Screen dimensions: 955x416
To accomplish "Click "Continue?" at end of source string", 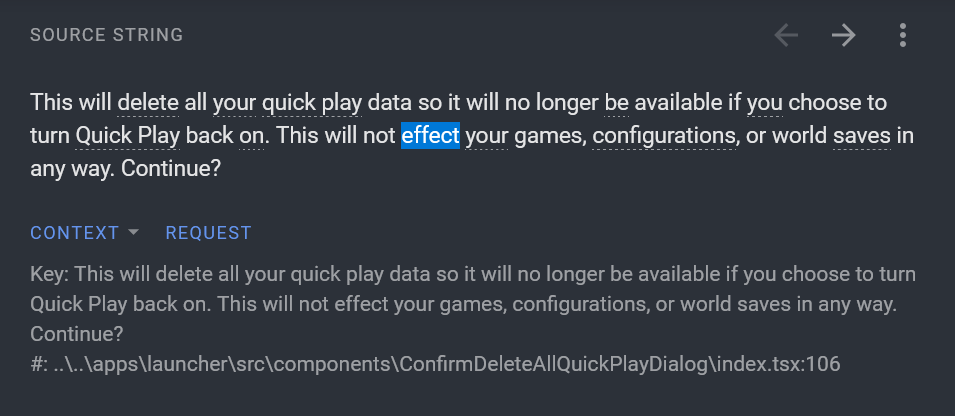I will [x=171, y=168].
